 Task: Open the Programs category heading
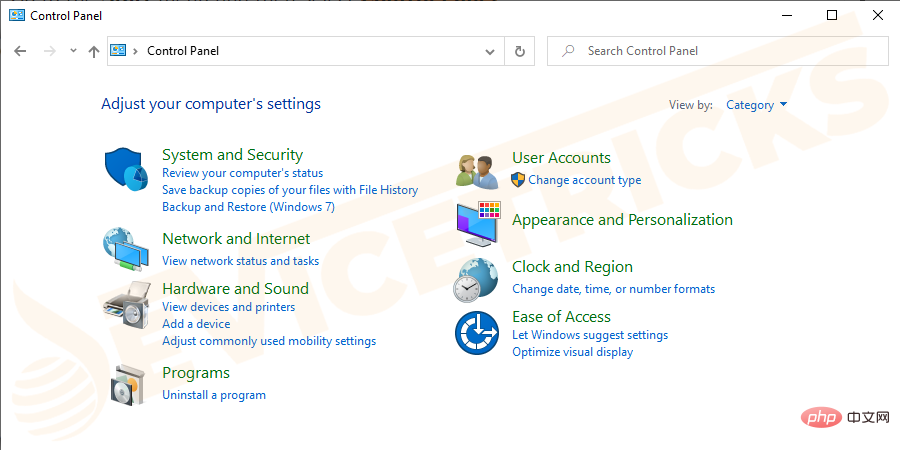click(x=196, y=373)
